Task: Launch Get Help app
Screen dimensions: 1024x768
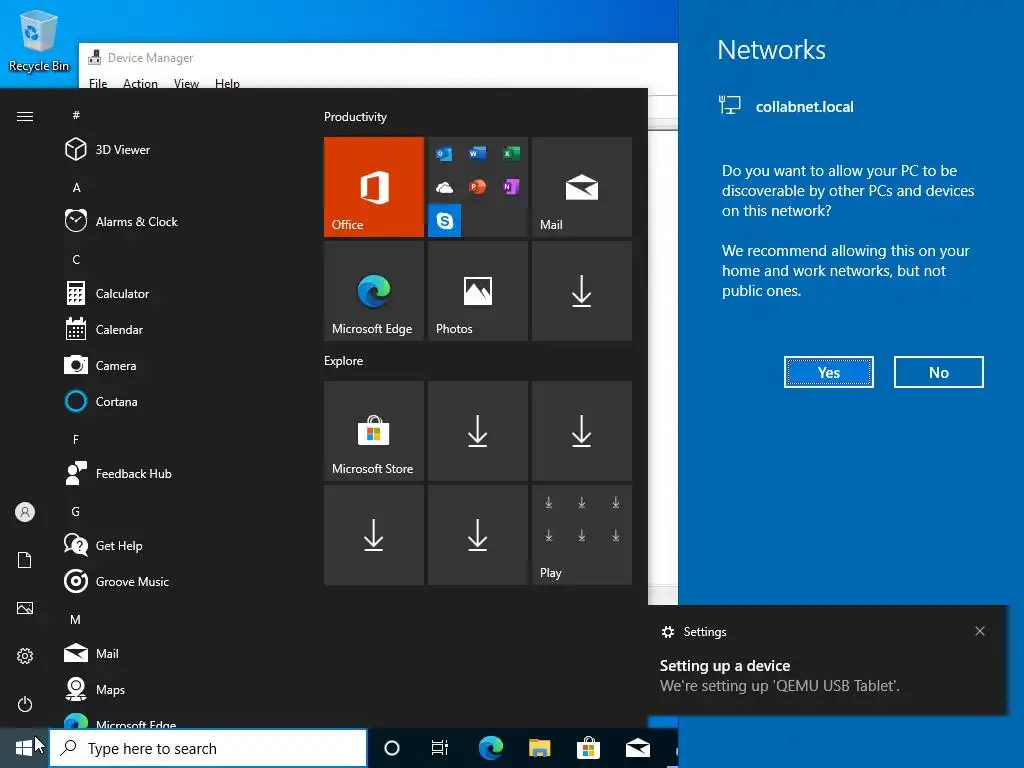Action: [176, 545]
